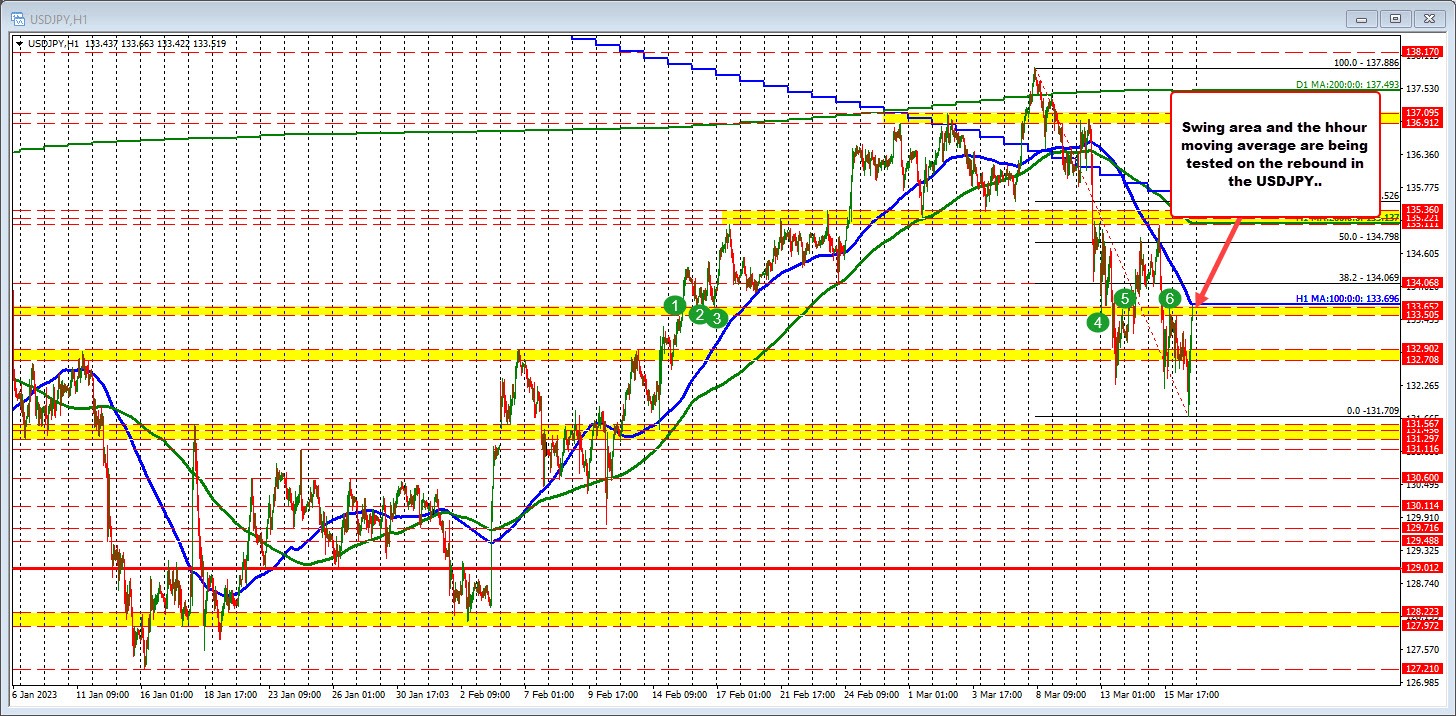Click the 135.360 red price tag

1422,209
